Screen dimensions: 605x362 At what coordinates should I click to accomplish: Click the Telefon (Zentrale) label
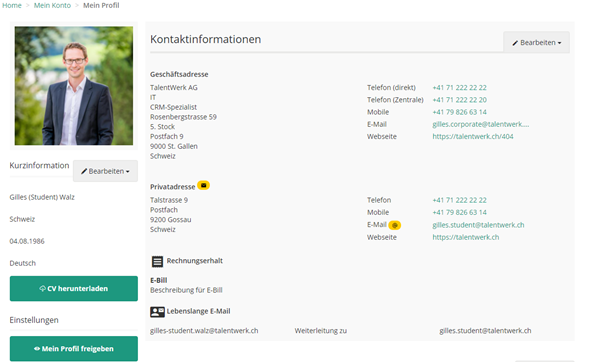click(x=395, y=100)
